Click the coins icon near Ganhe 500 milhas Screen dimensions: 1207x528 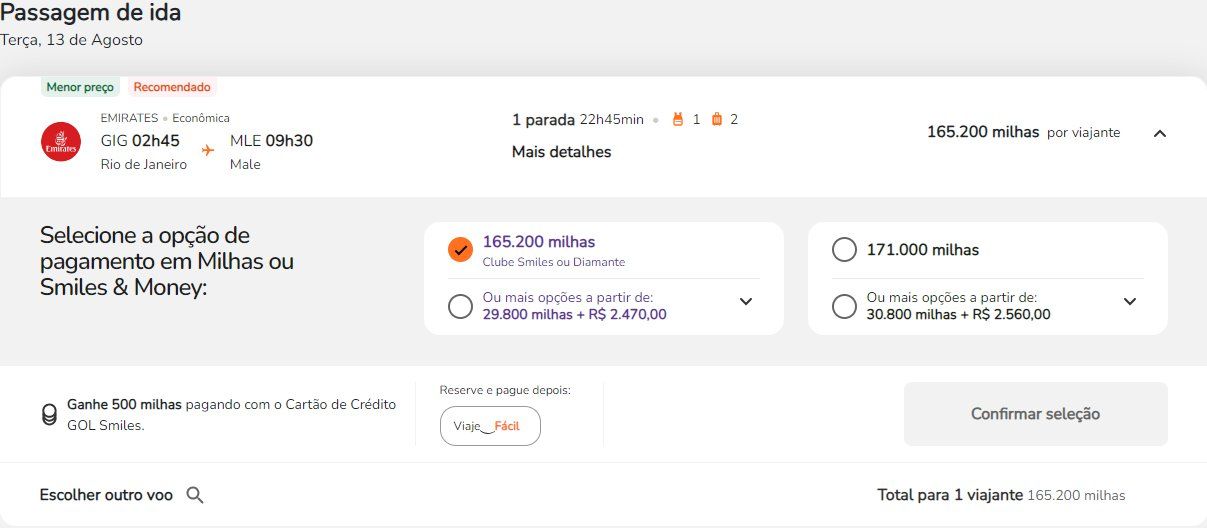[x=49, y=415]
